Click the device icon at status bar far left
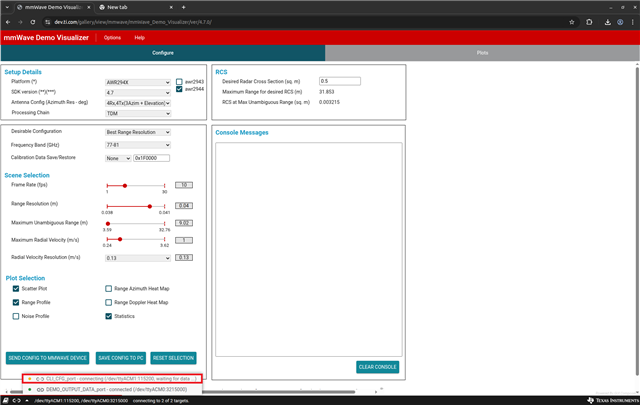Image resolution: width=640 pixels, height=405 pixels. pyautogui.click(x=6, y=401)
